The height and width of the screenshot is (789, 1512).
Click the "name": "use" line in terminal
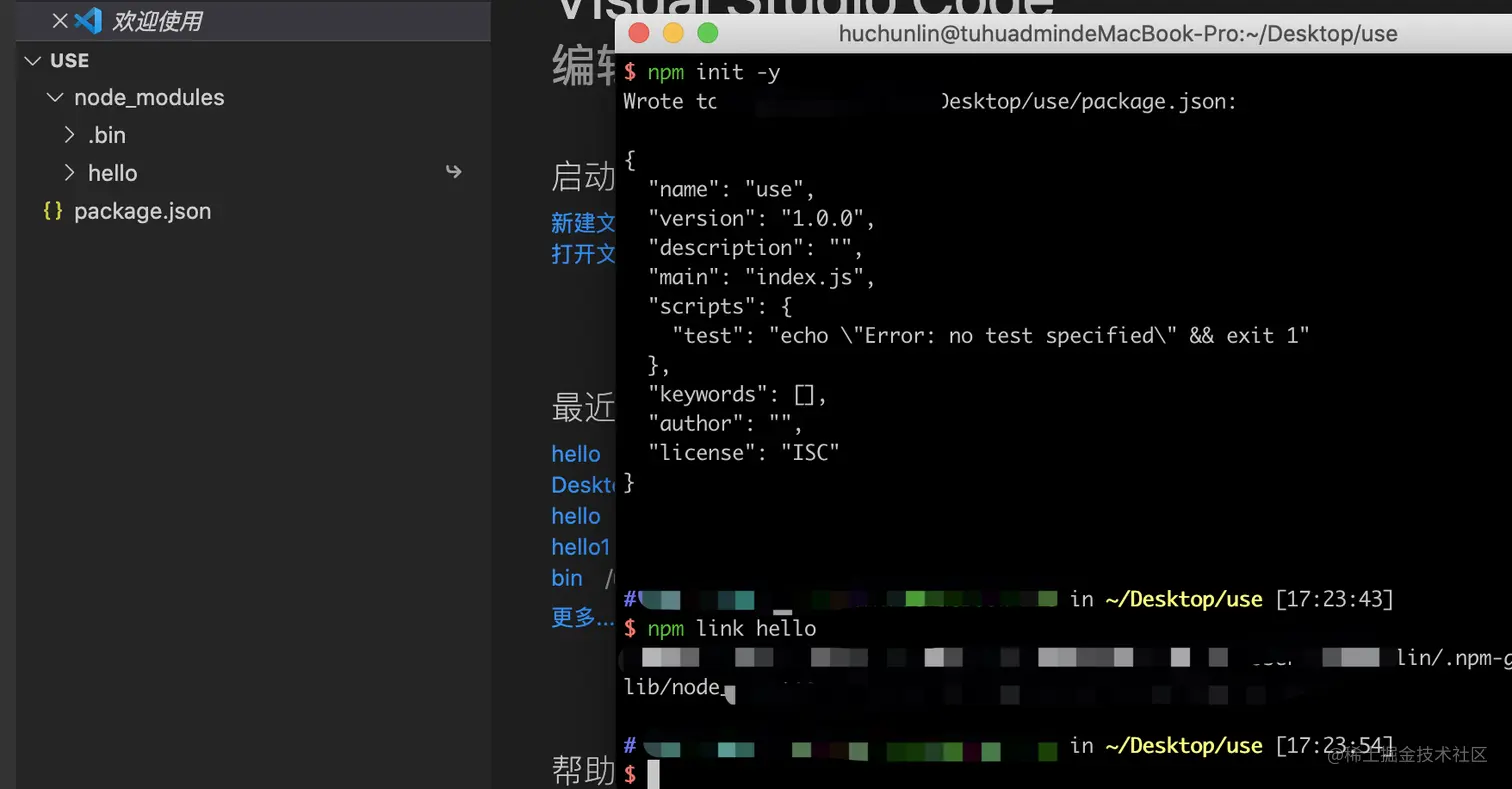(x=732, y=189)
